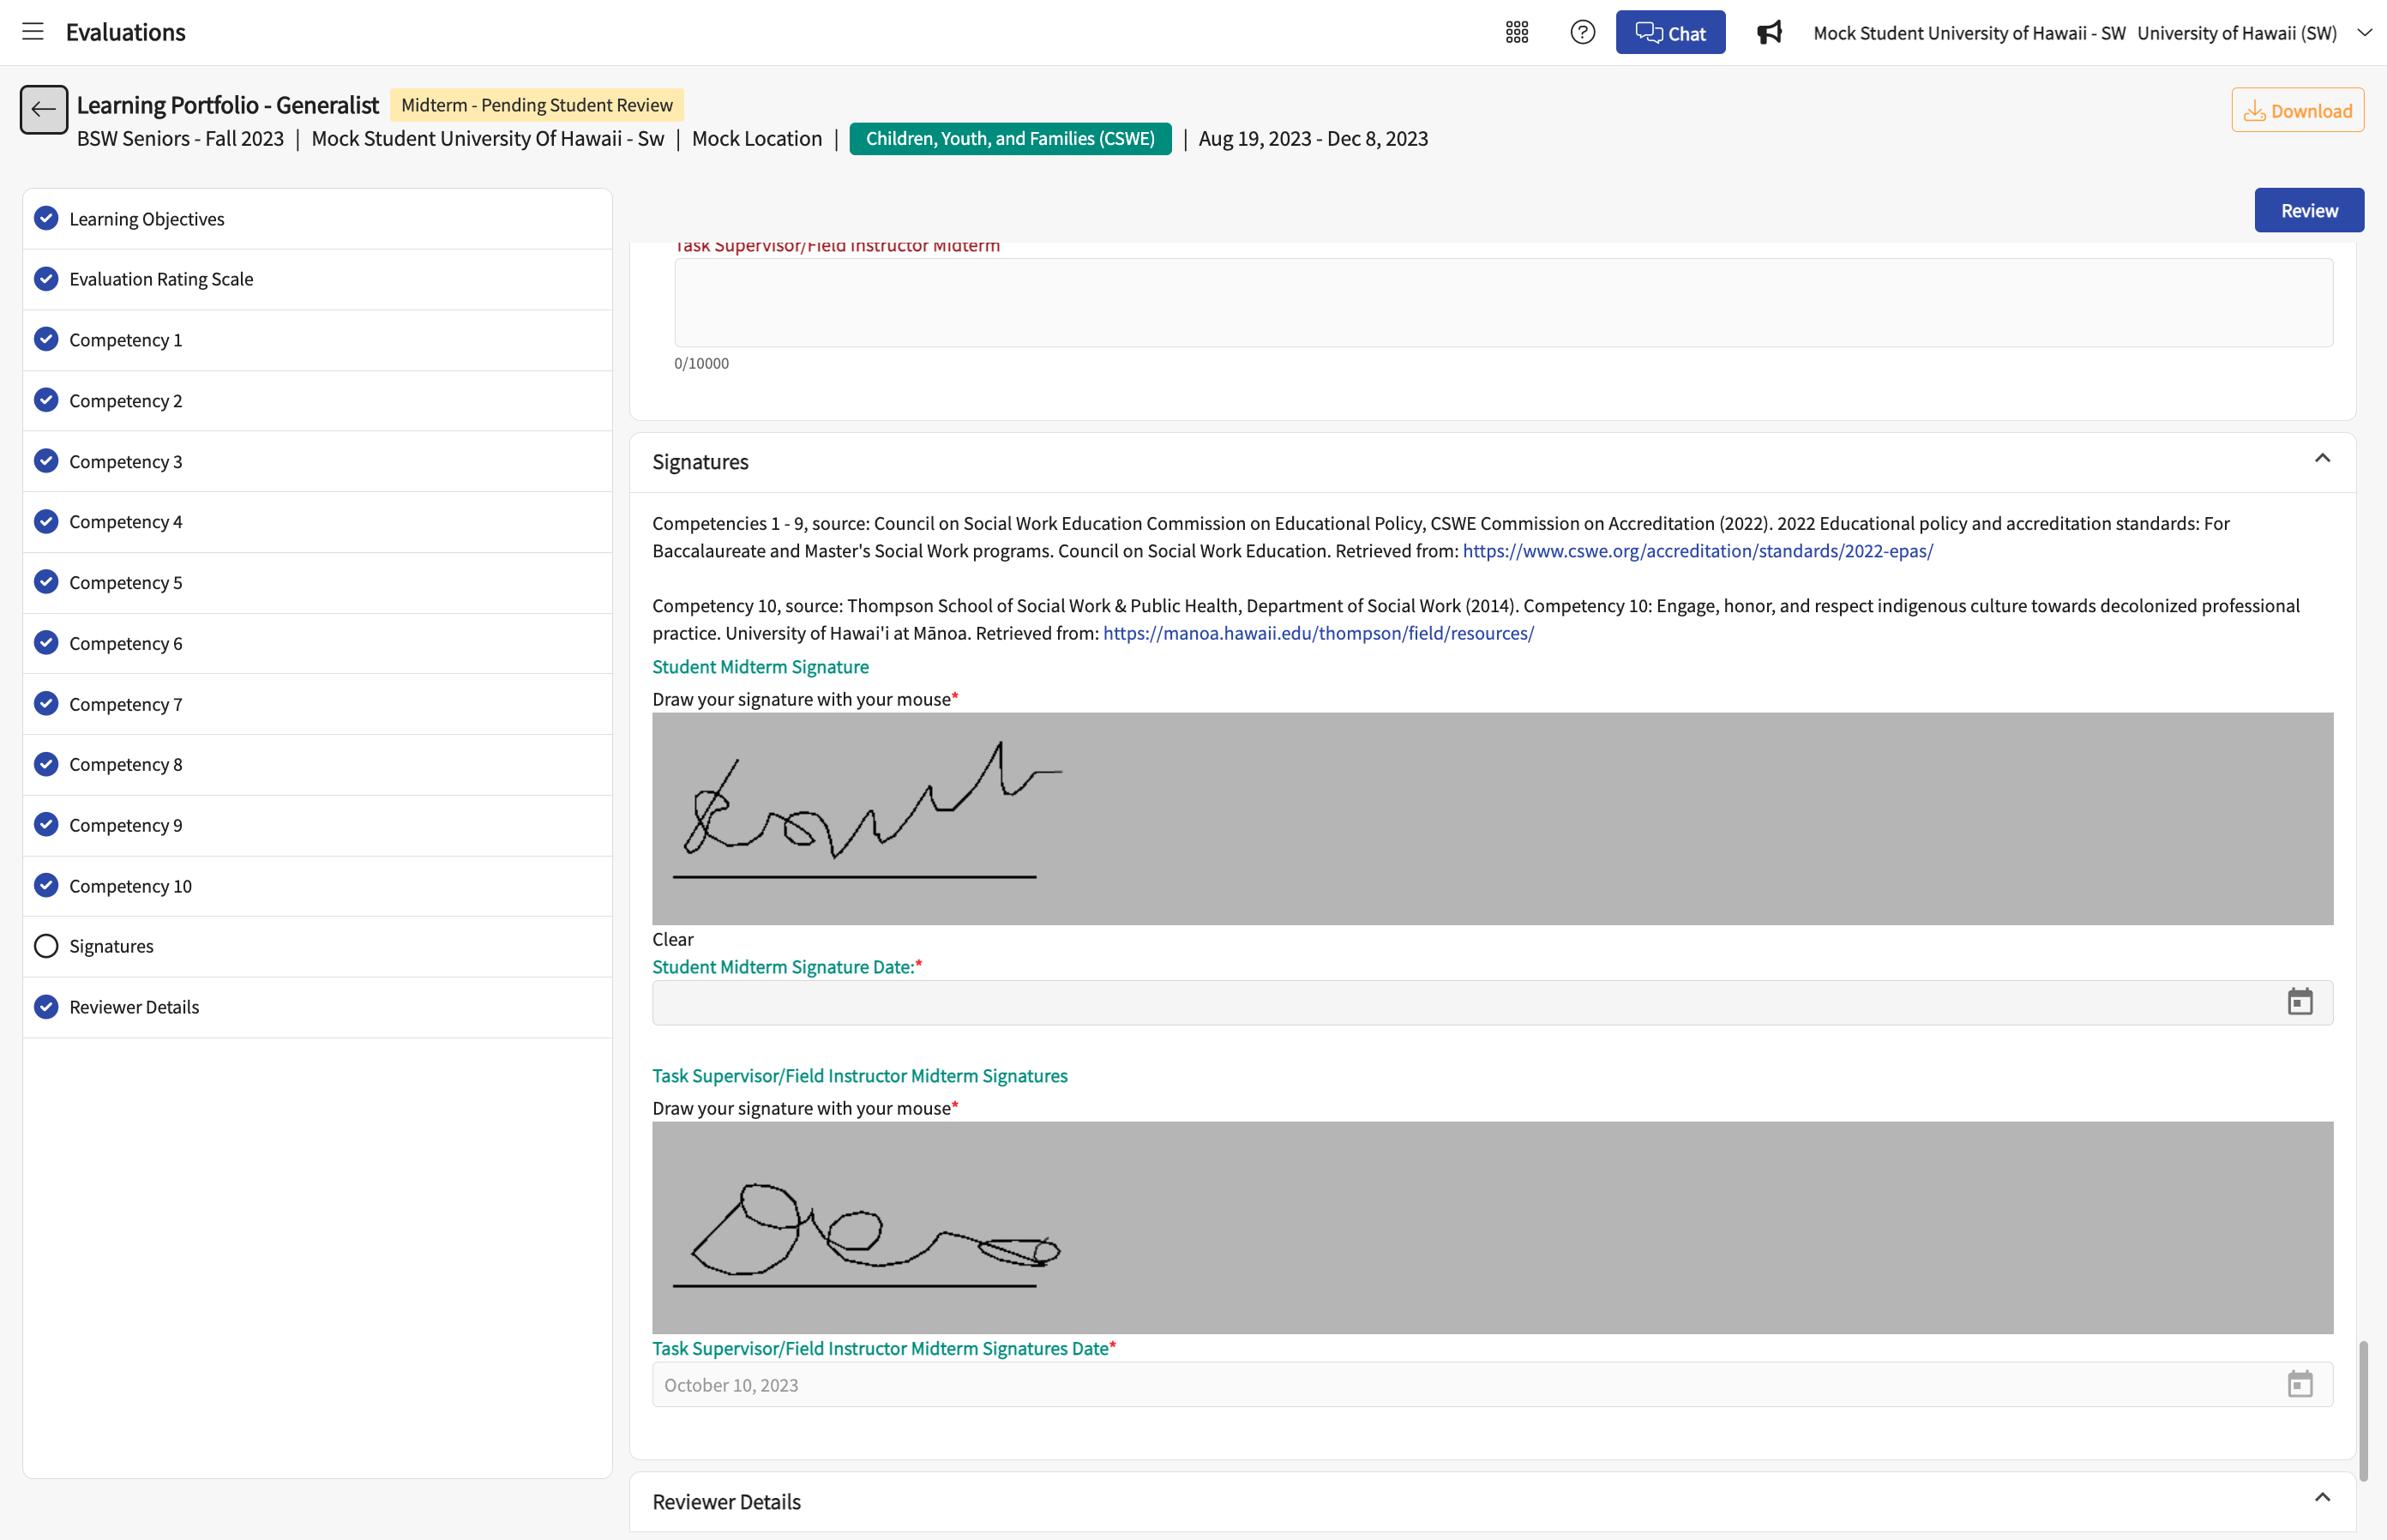The image size is (2387, 1540).
Task: Collapse the Signatures section
Action: tap(2321, 459)
